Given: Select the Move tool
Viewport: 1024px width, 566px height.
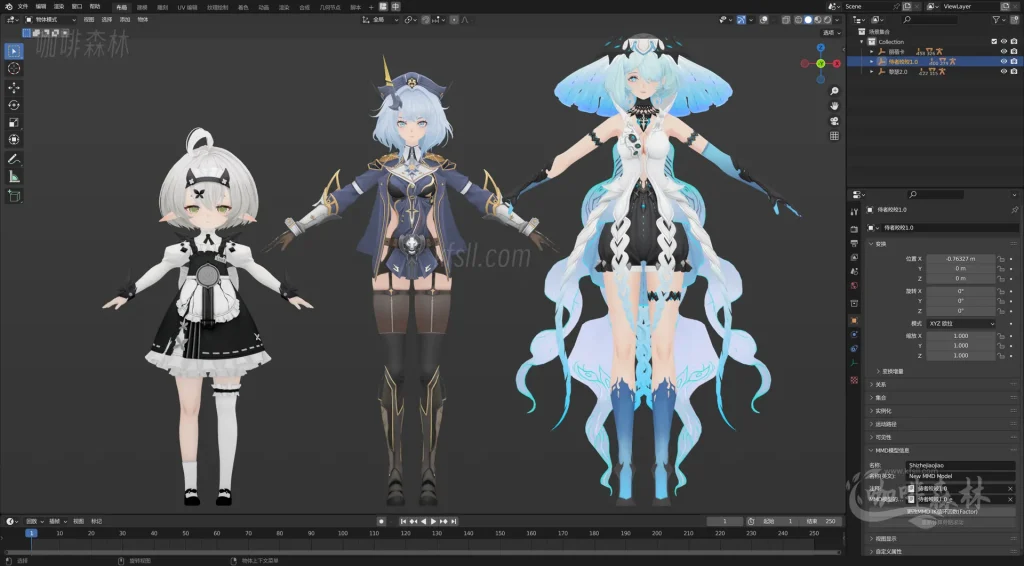Looking at the screenshot, I should 14,87.
